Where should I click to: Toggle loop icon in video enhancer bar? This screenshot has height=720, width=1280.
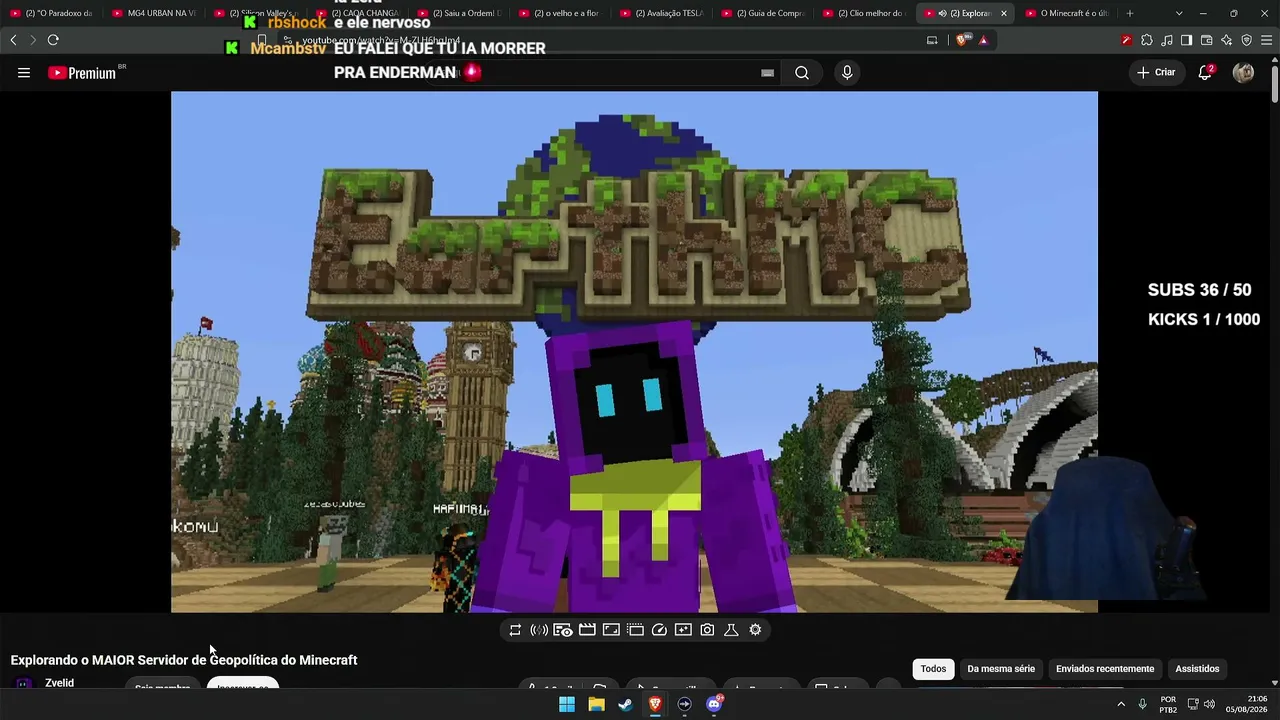click(x=515, y=630)
